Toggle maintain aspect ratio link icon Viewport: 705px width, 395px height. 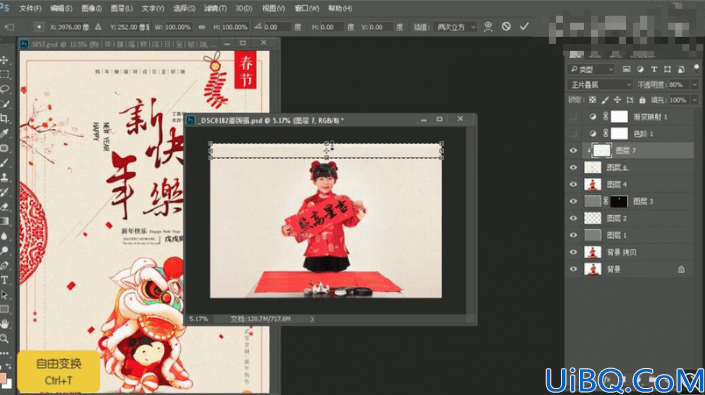[x=202, y=27]
